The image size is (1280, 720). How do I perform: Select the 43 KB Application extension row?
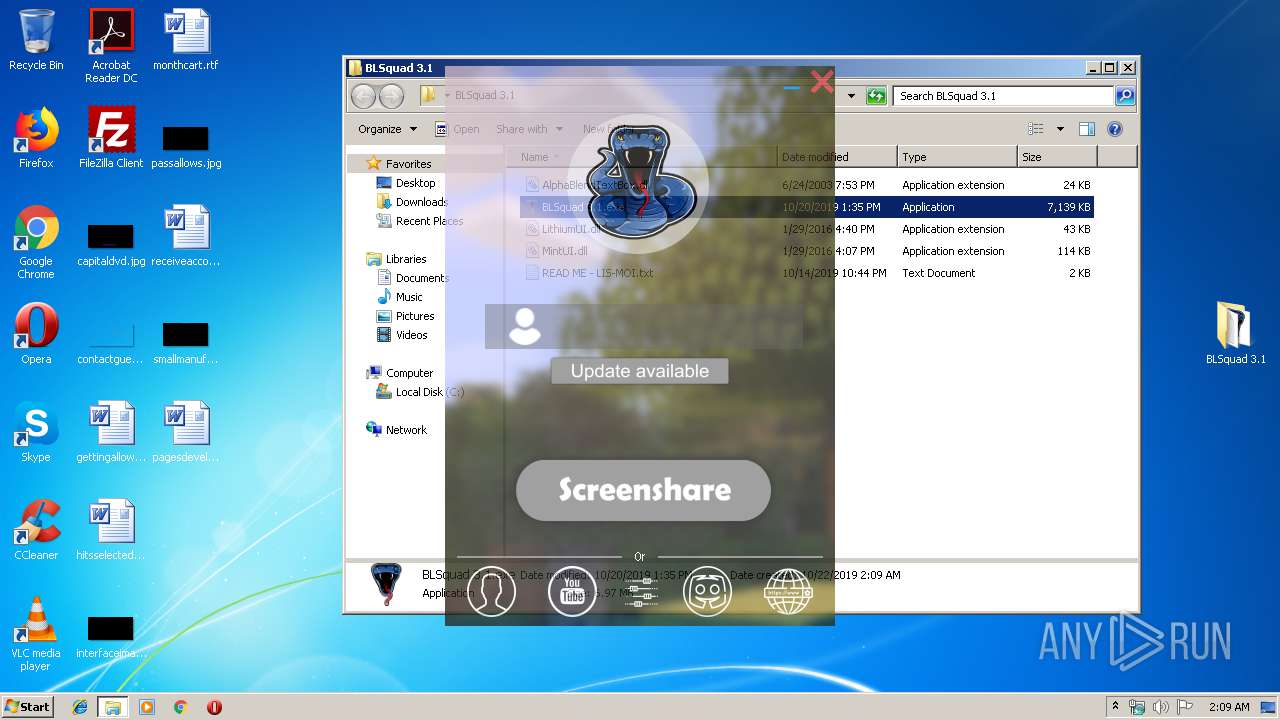(807, 229)
